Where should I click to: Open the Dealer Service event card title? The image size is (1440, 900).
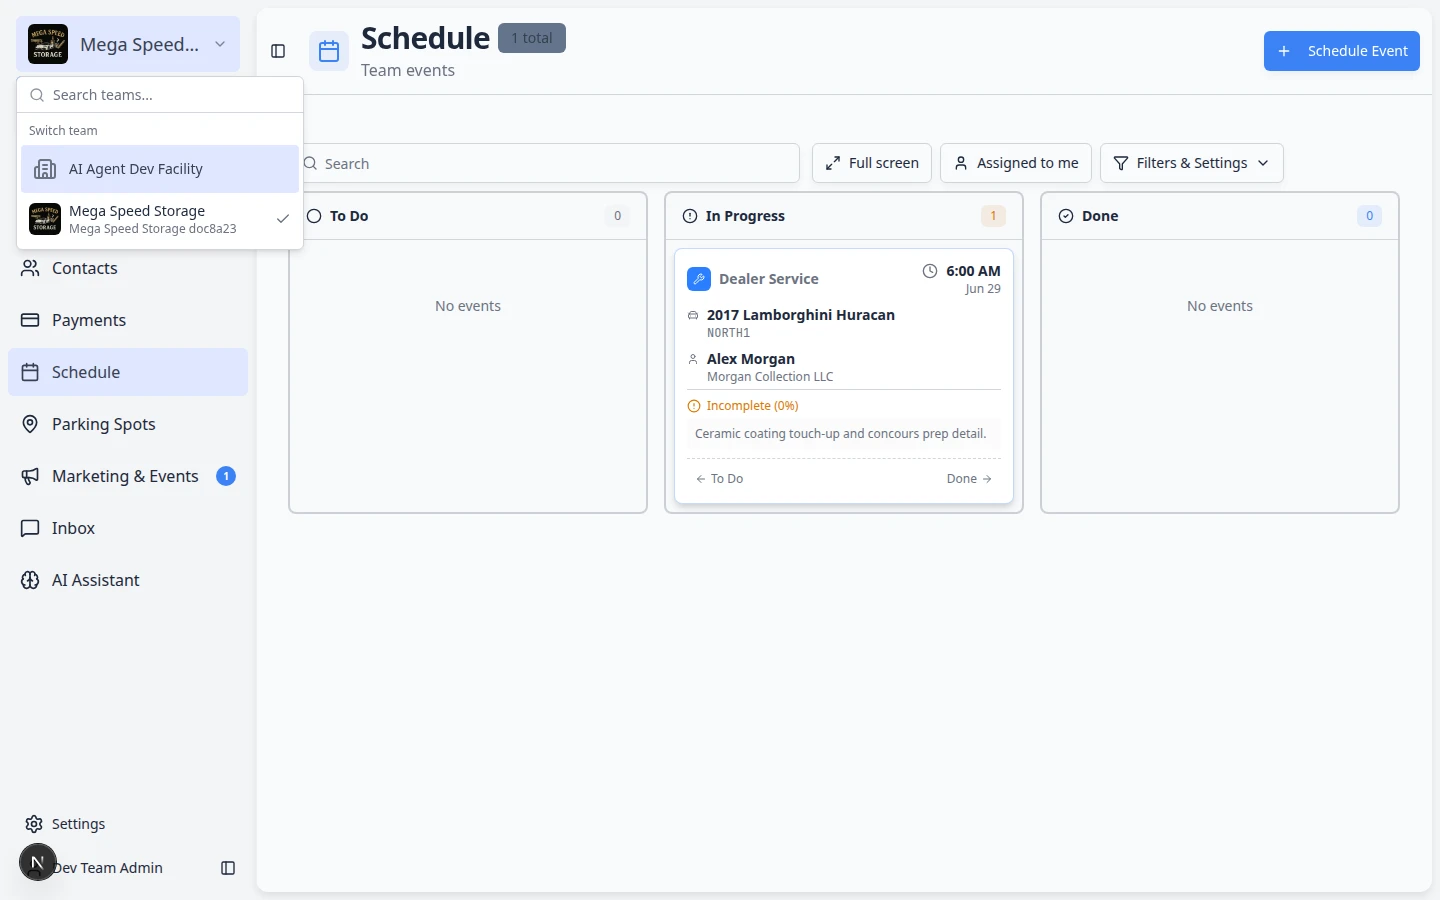768,279
